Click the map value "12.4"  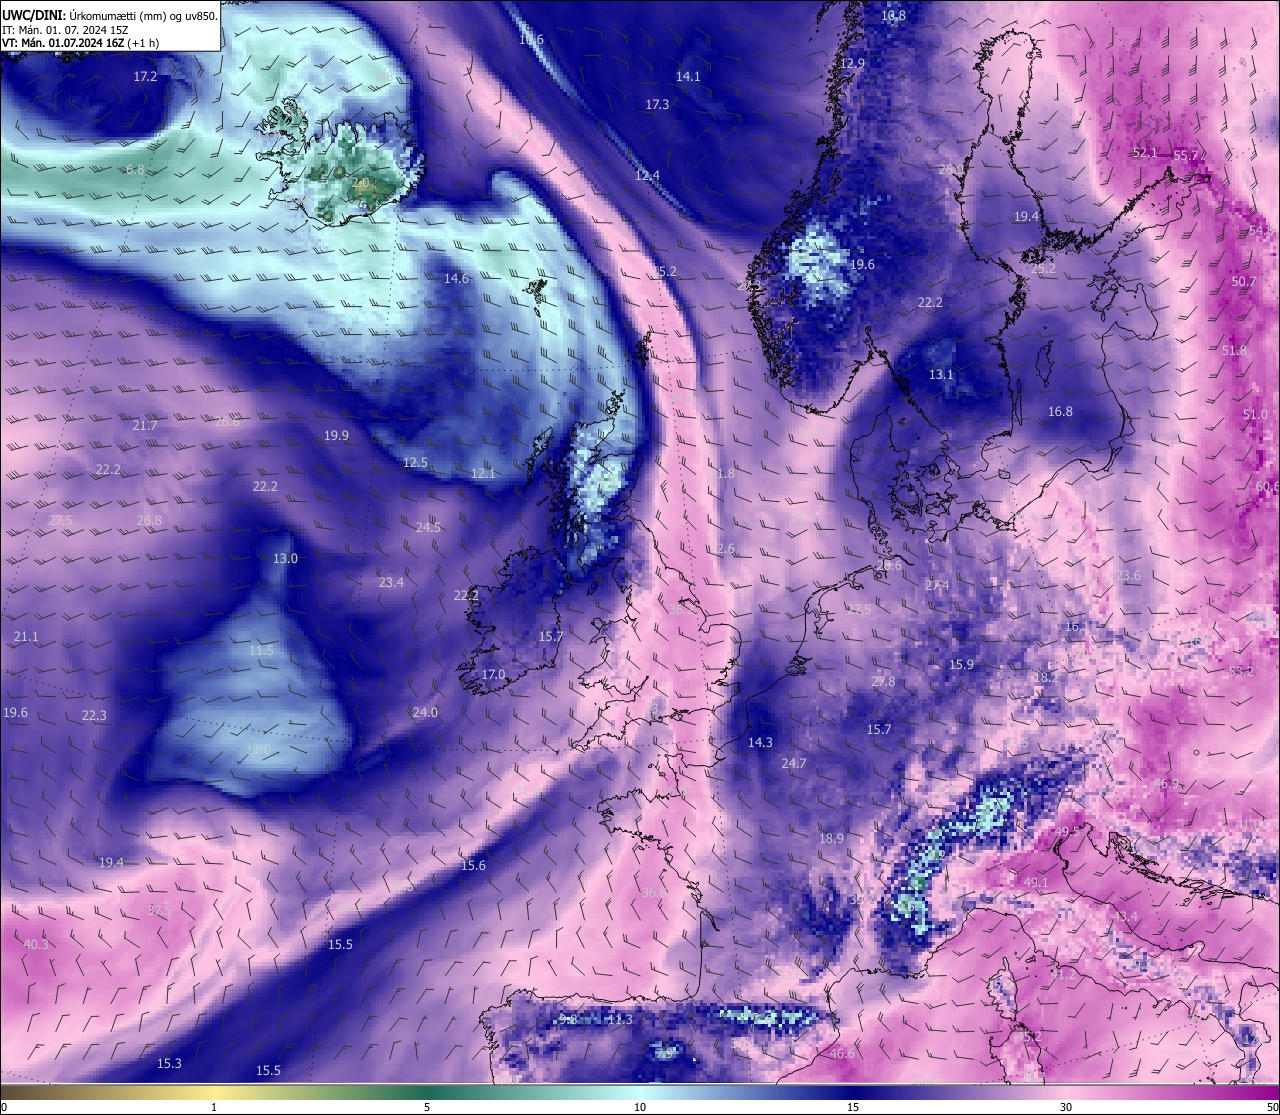tap(647, 176)
